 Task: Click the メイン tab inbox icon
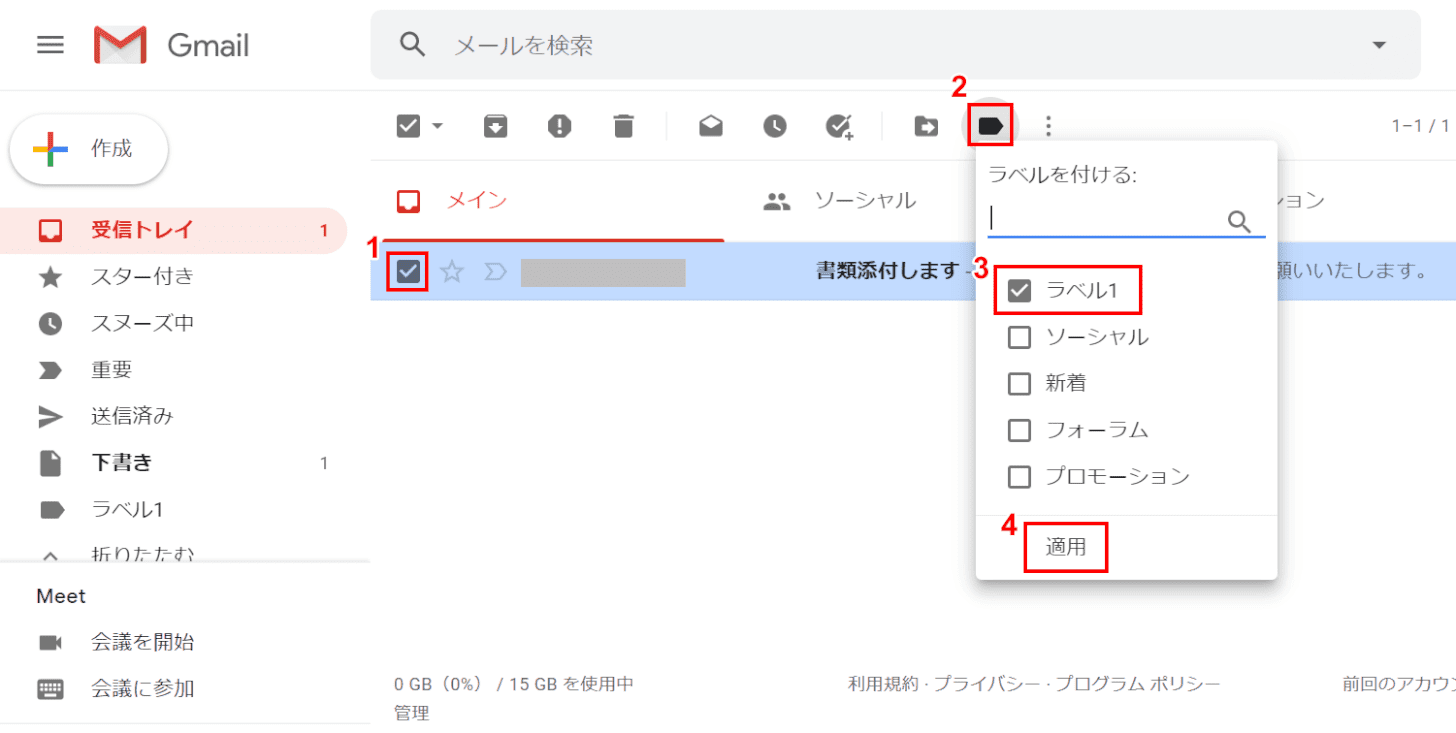pyautogui.click(x=408, y=201)
